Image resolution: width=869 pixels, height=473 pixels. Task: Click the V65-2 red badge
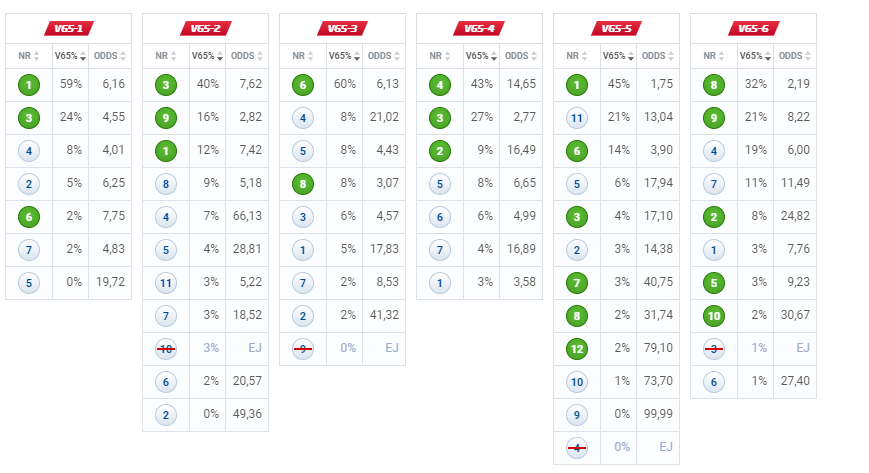(x=206, y=28)
